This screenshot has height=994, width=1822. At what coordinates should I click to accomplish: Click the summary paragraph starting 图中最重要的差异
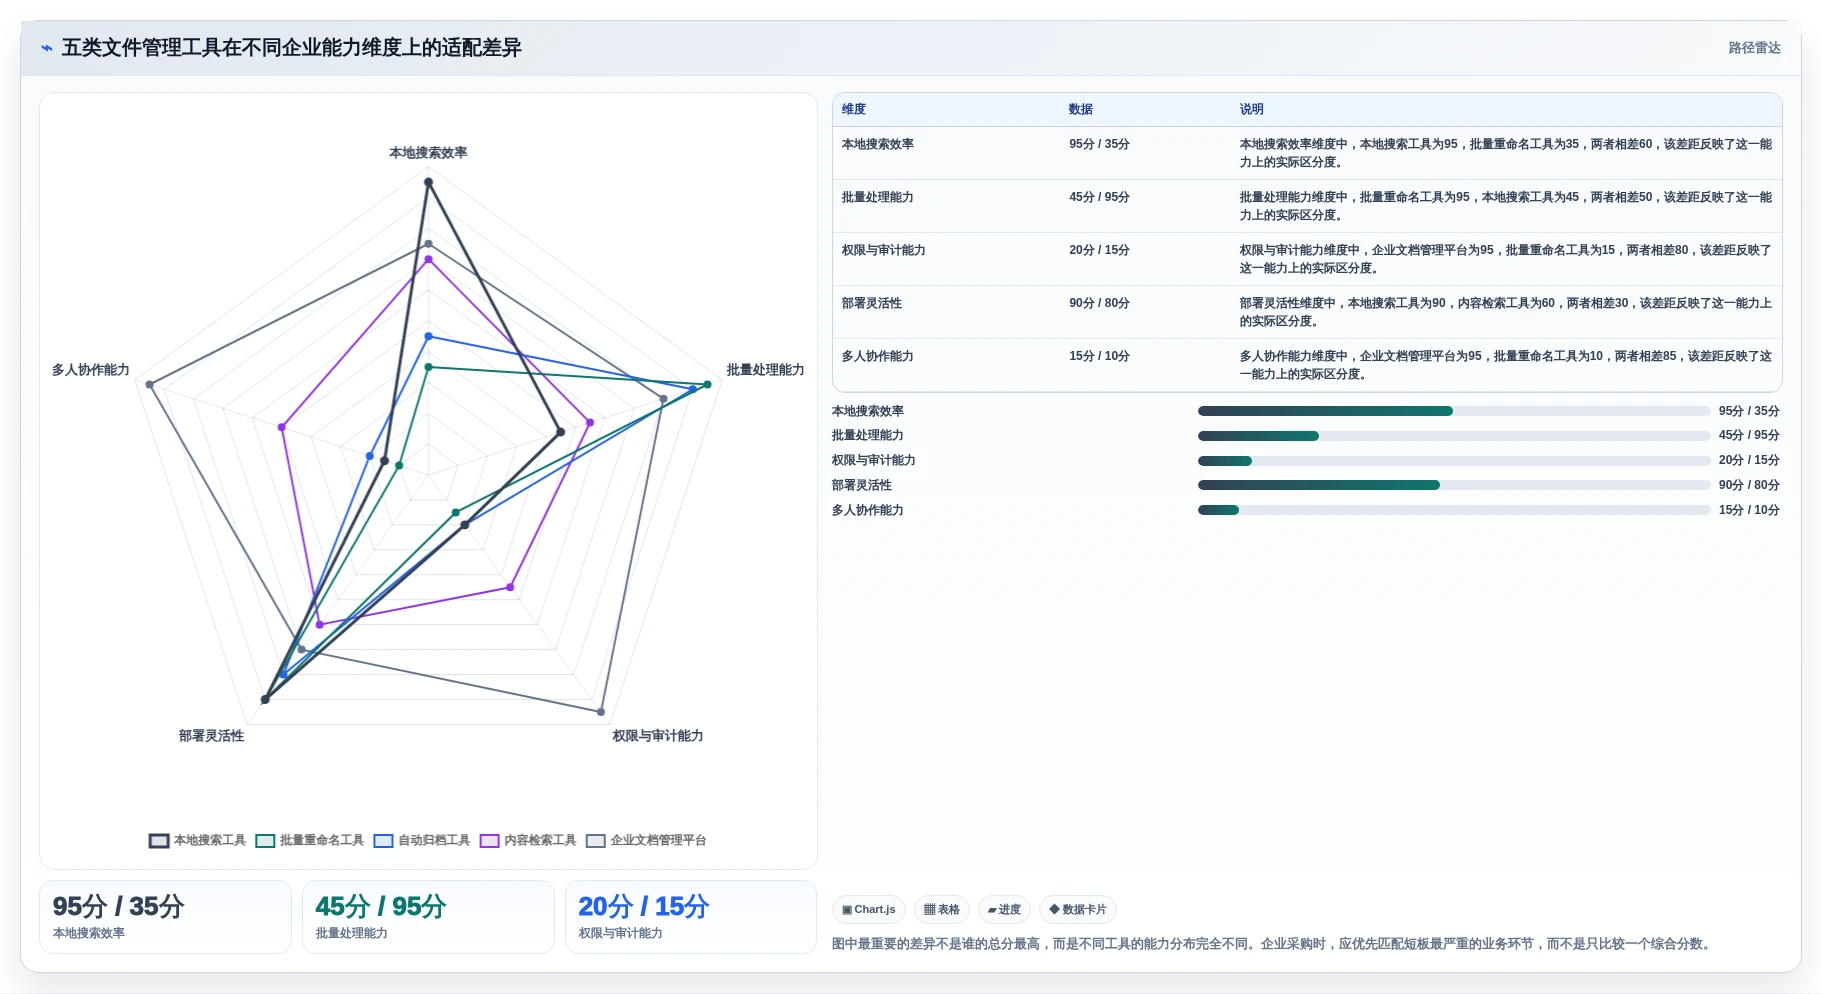[x=1274, y=944]
